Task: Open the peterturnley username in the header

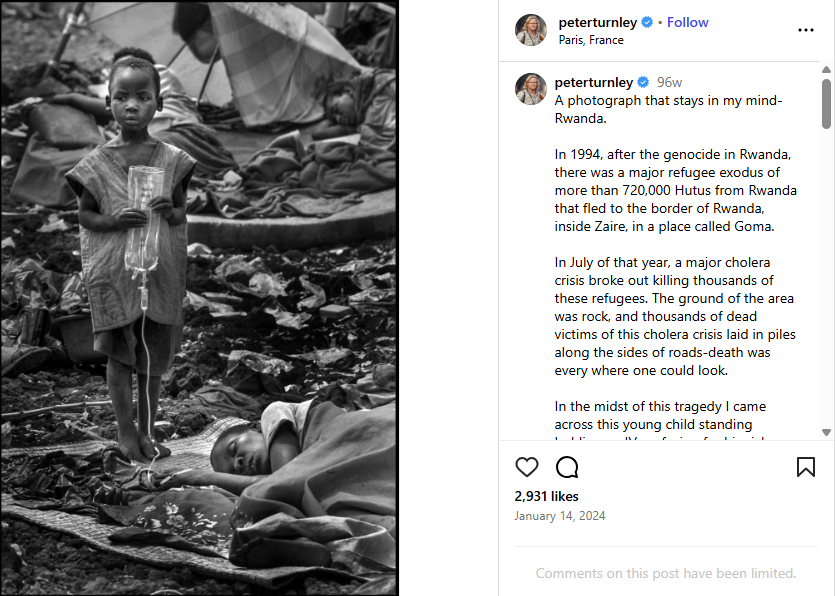Action: point(597,22)
